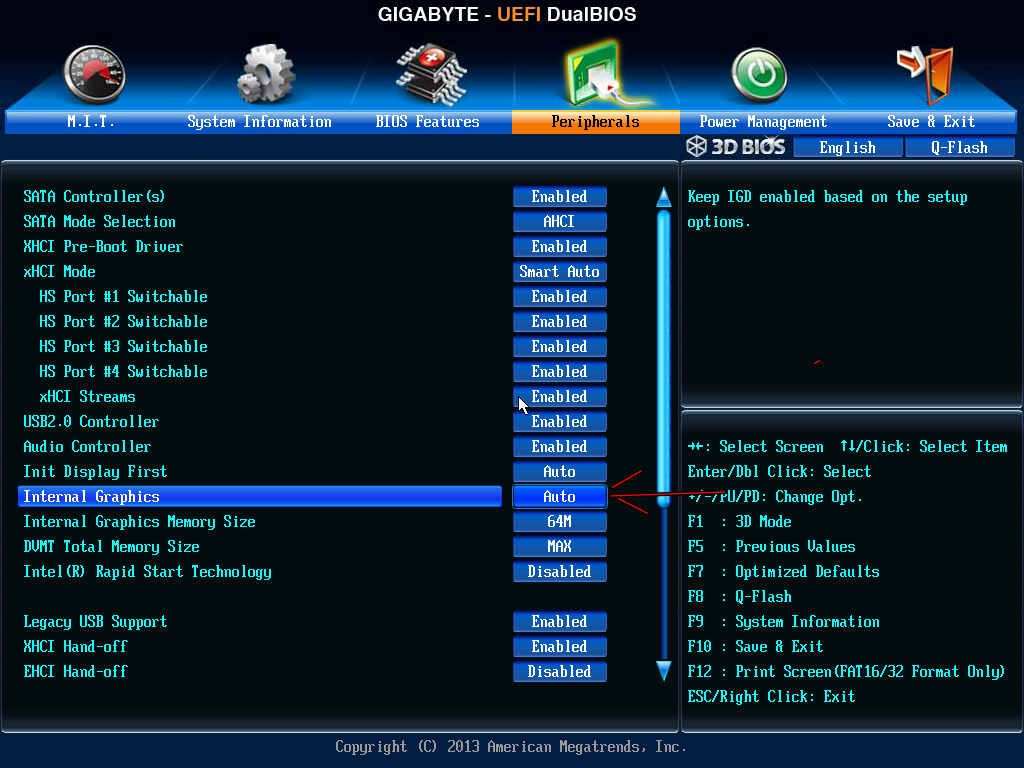Click the scroll up arrow
Screen dimensions: 1024x768
pyautogui.click(x=664, y=197)
